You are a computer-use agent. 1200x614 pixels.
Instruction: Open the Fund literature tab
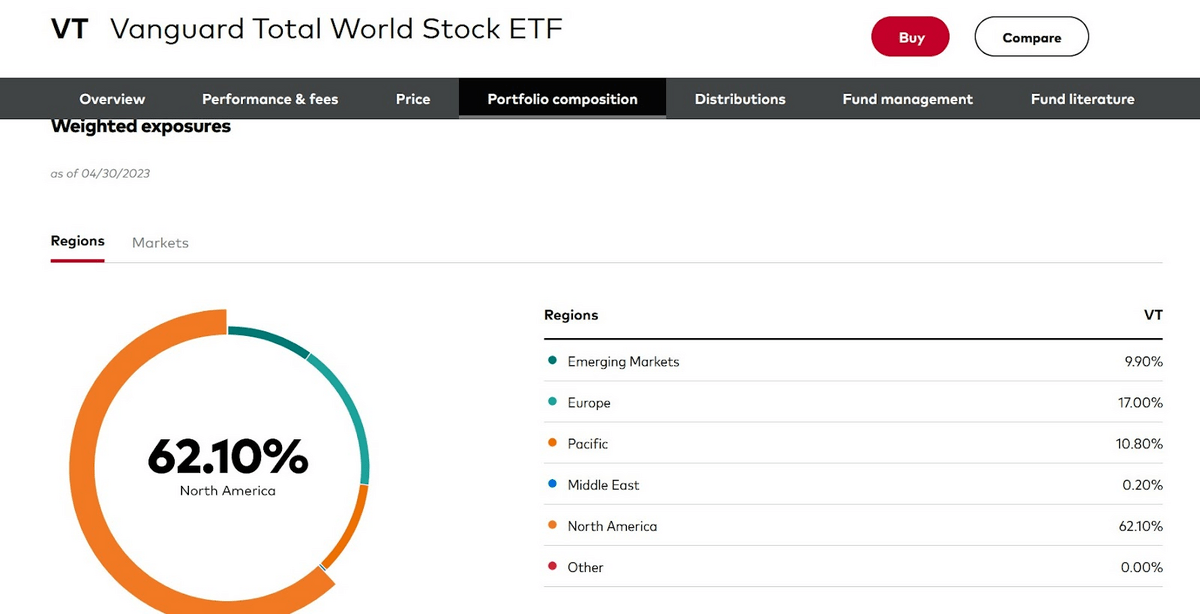click(1083, 99)
